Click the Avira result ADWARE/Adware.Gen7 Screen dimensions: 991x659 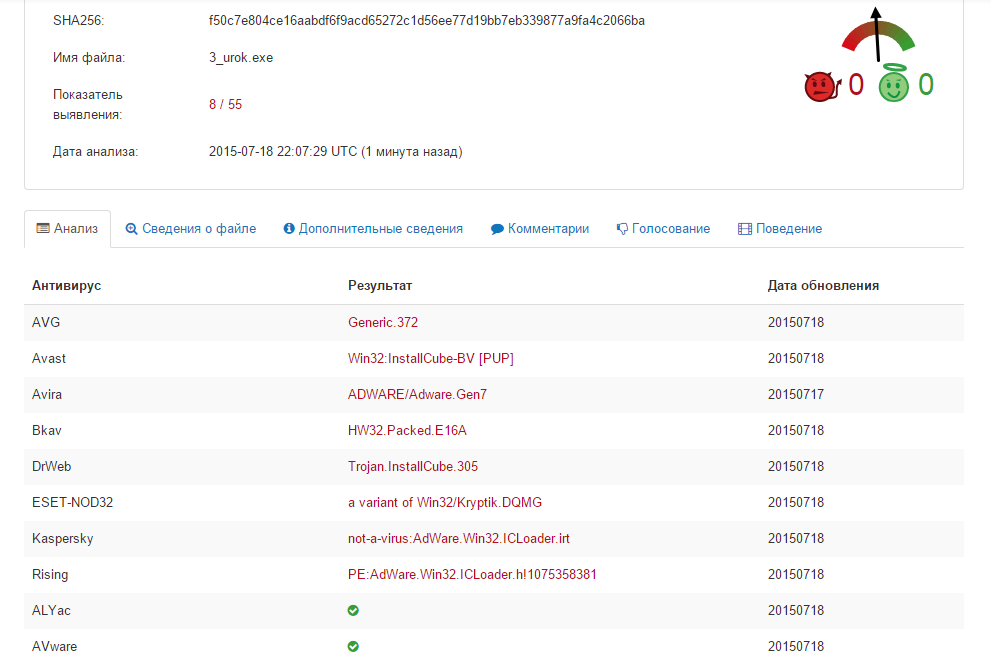click(417, 394)
